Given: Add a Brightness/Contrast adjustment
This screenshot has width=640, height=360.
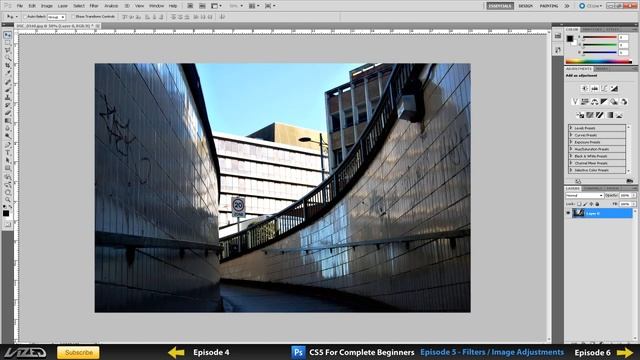Looking at the screenshot, I should click(585, 89).
